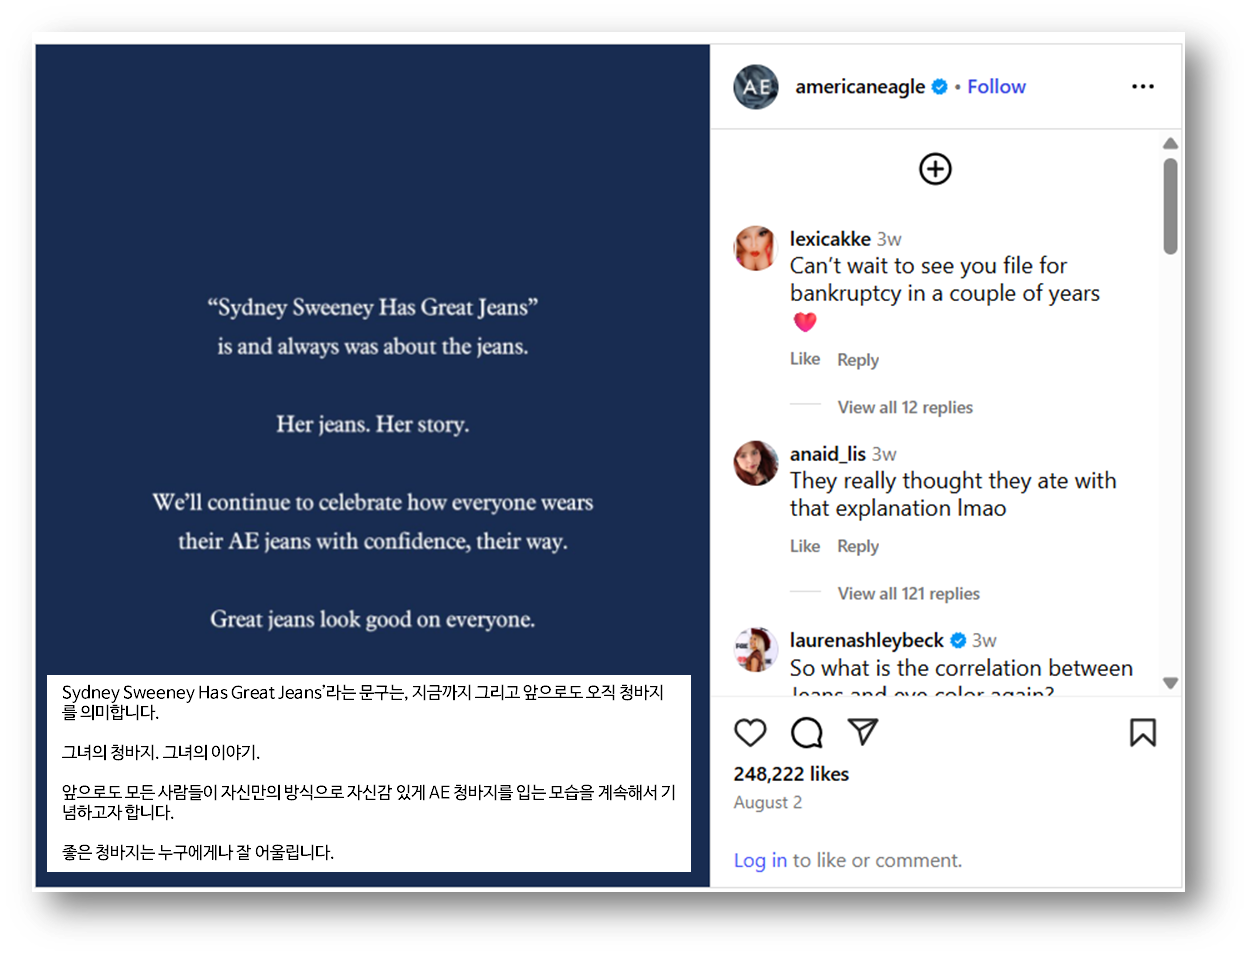
Task: Like anaid_lis's comment
Action: pos(805,546)
